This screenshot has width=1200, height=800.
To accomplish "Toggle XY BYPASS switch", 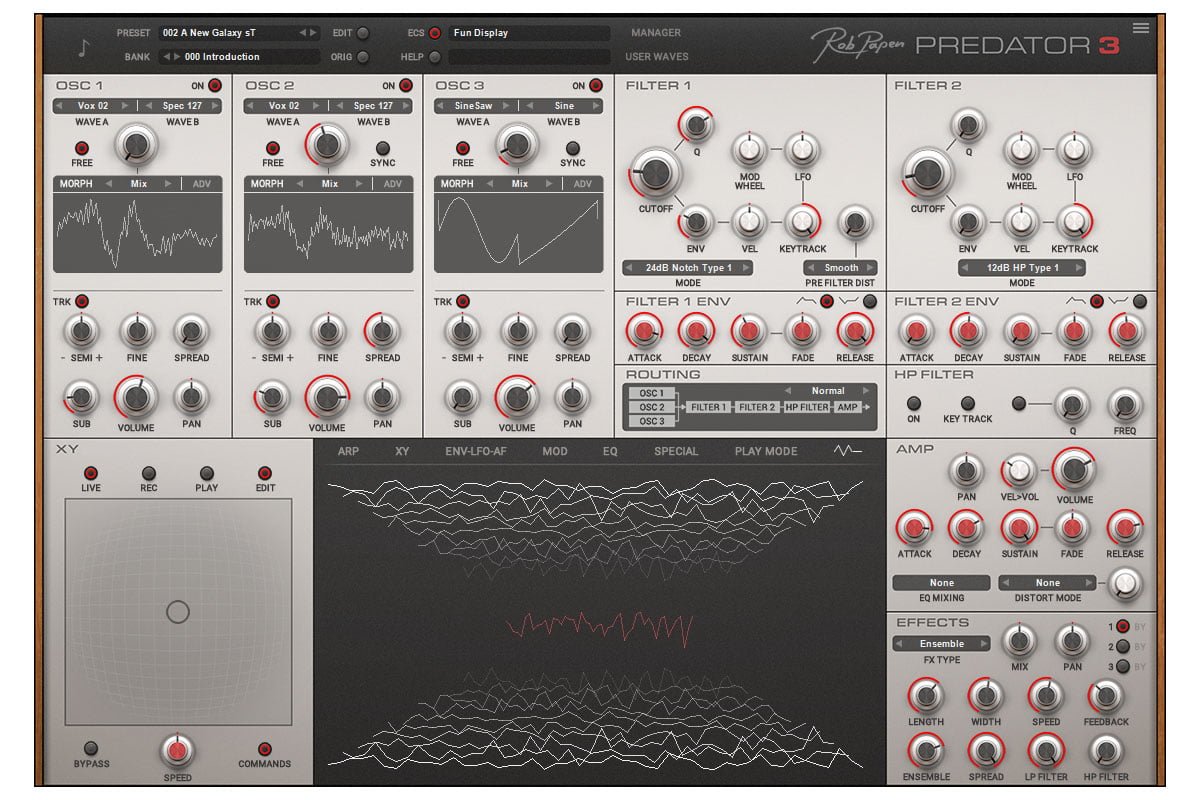I will click(x=91, y=749).
